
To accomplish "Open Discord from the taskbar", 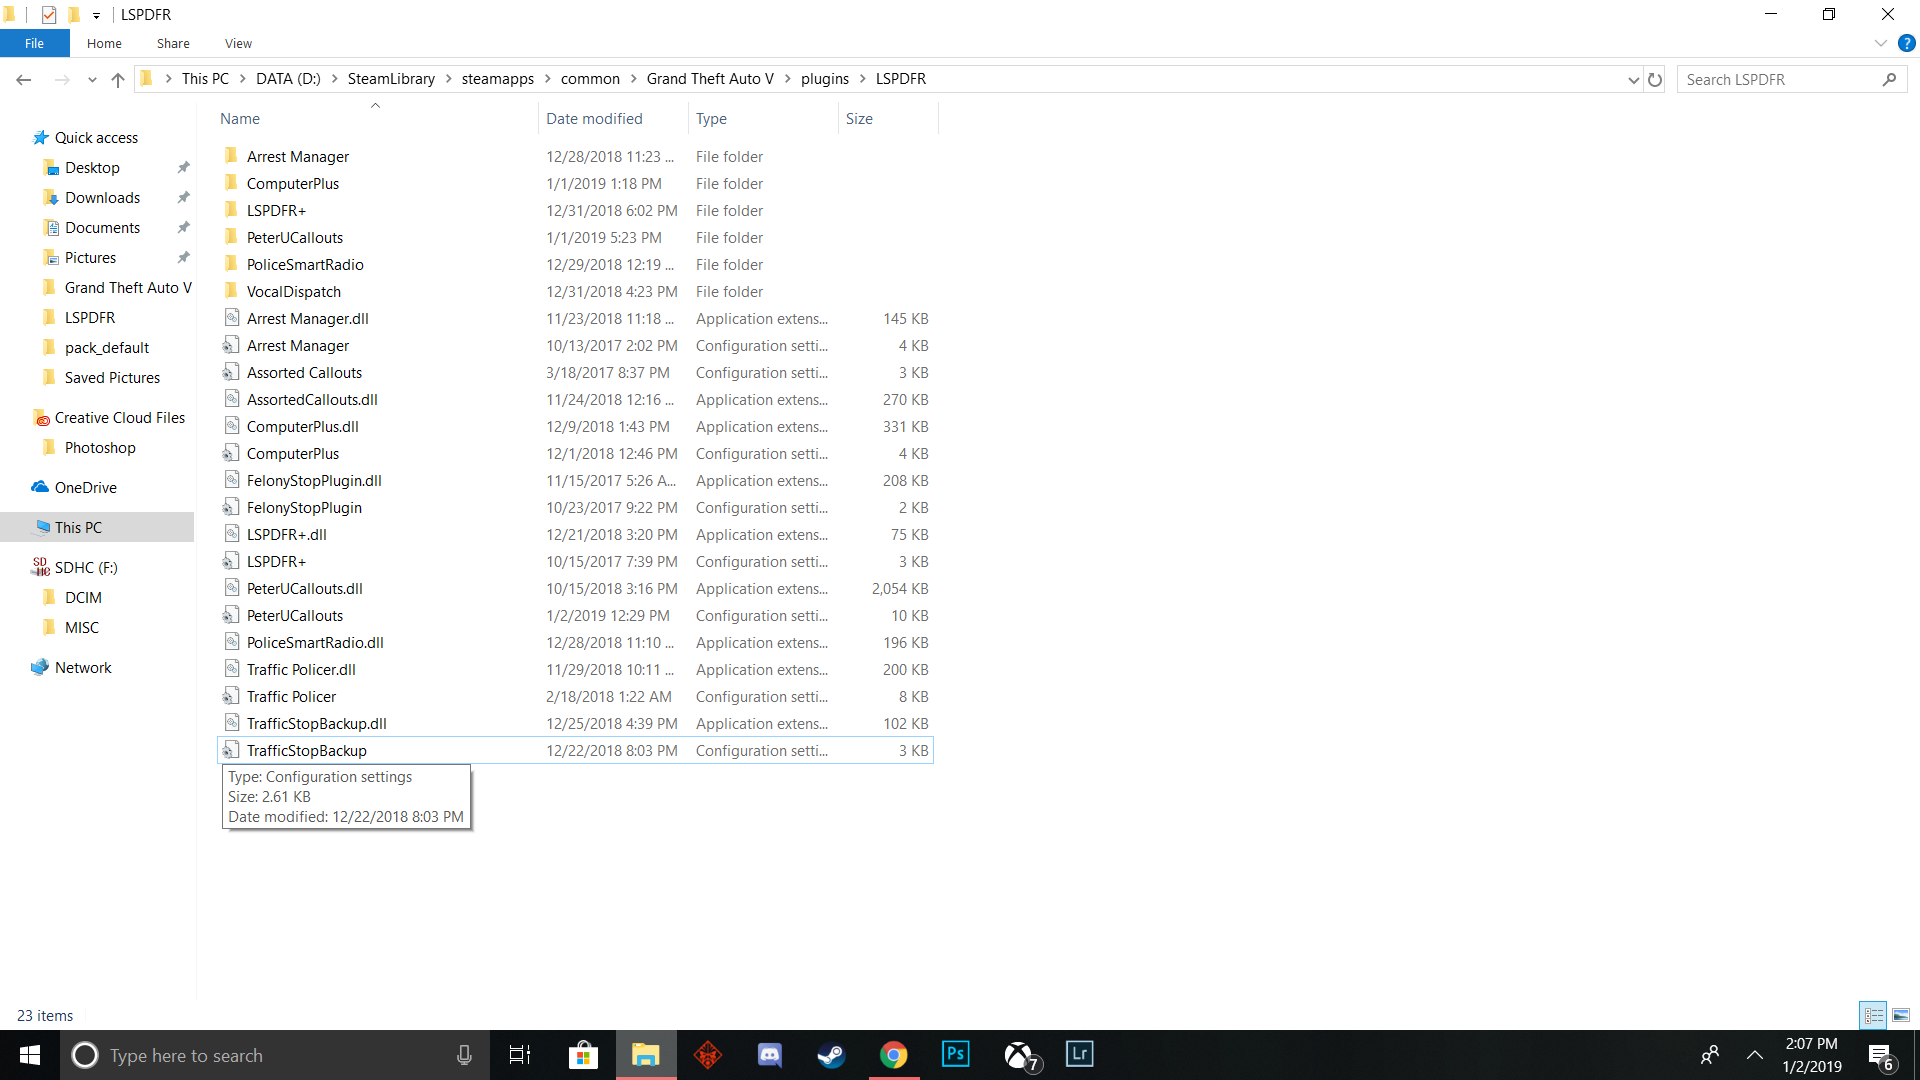I will click(x=769, y=1055).
